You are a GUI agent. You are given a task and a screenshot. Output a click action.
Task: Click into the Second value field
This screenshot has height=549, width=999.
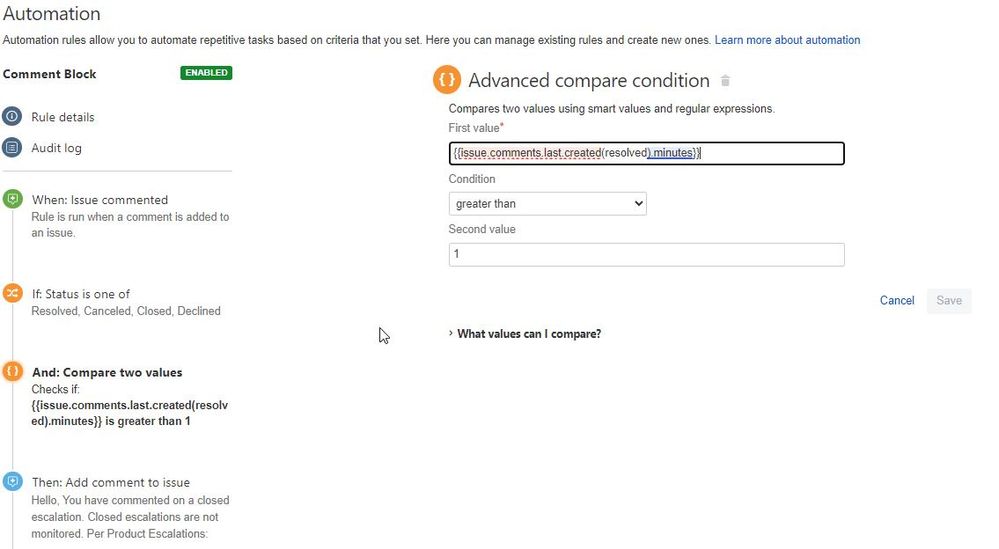(x=646, y=254)
